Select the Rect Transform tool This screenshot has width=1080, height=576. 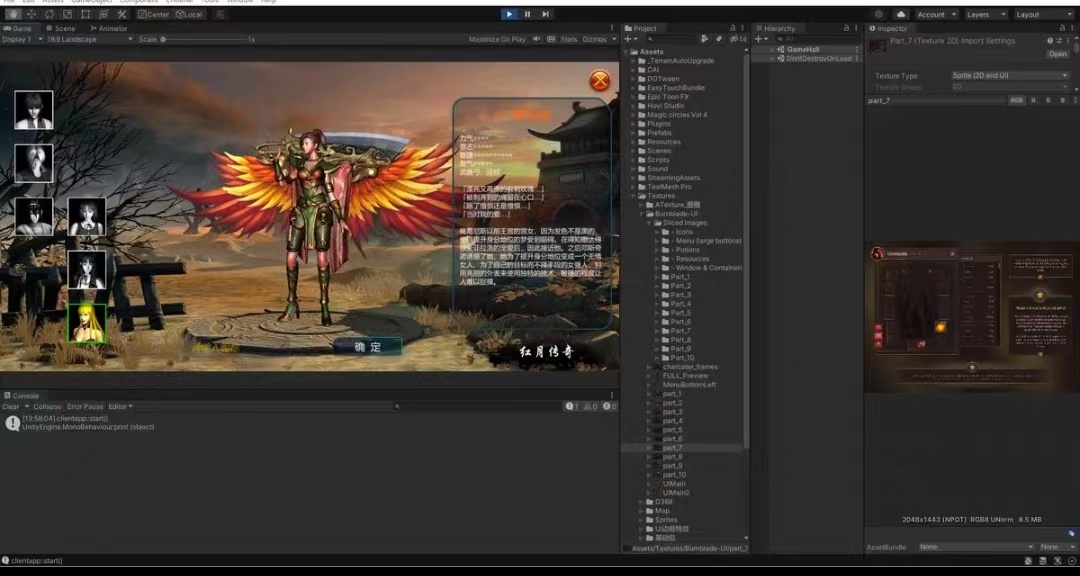point(86,15)
